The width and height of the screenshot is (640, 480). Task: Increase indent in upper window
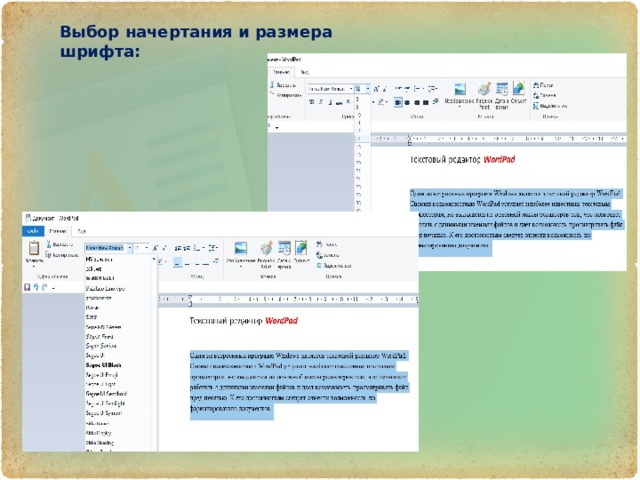pyautogui.click(x=407, y=89)
